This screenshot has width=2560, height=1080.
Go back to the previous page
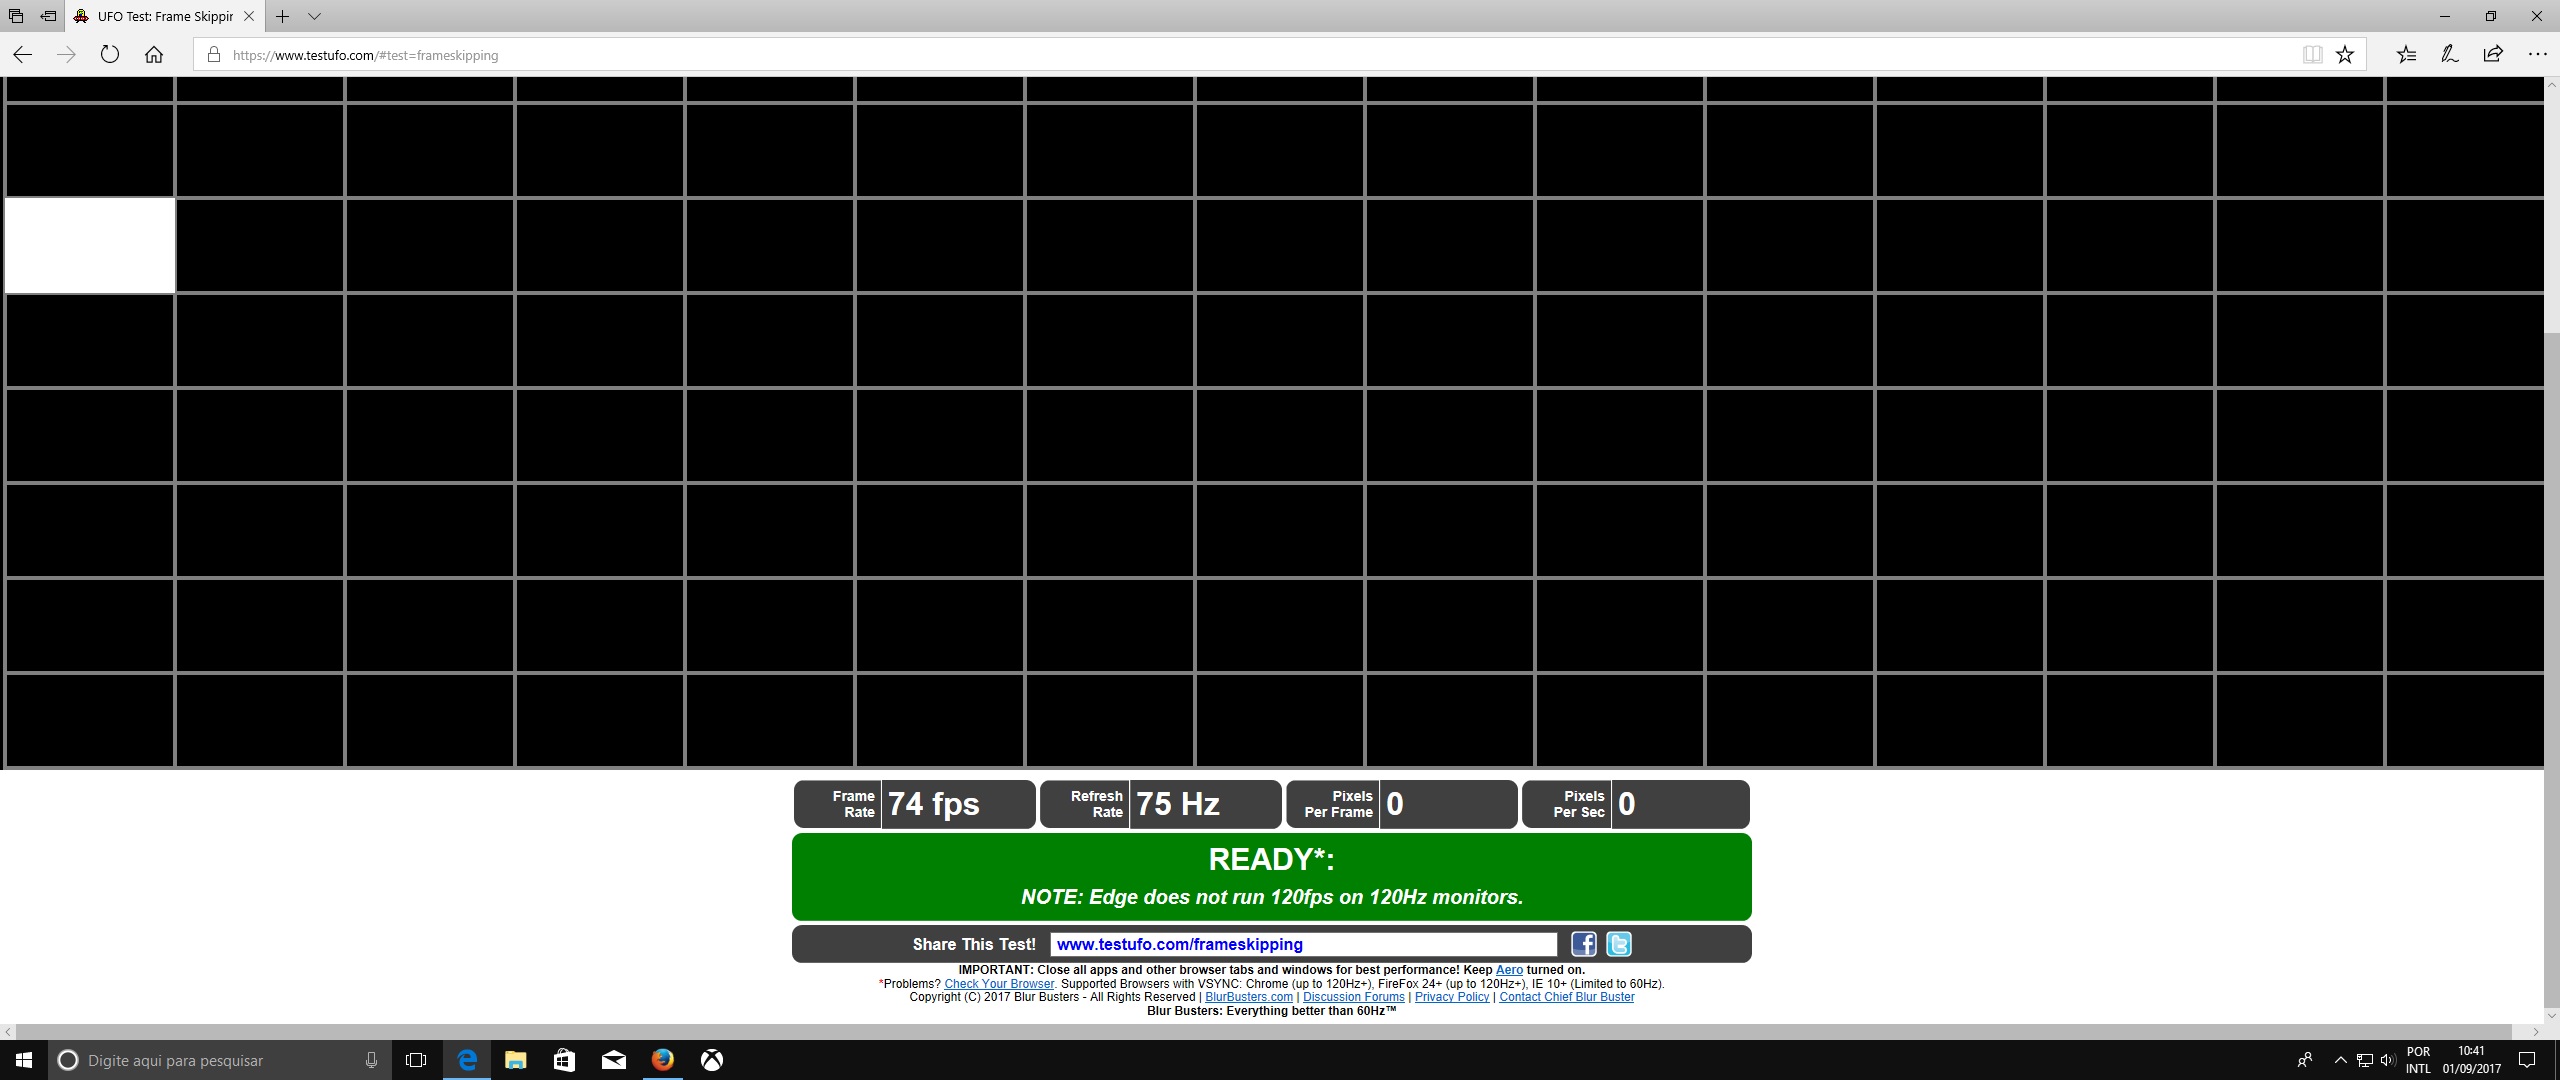tap(22, 55)
